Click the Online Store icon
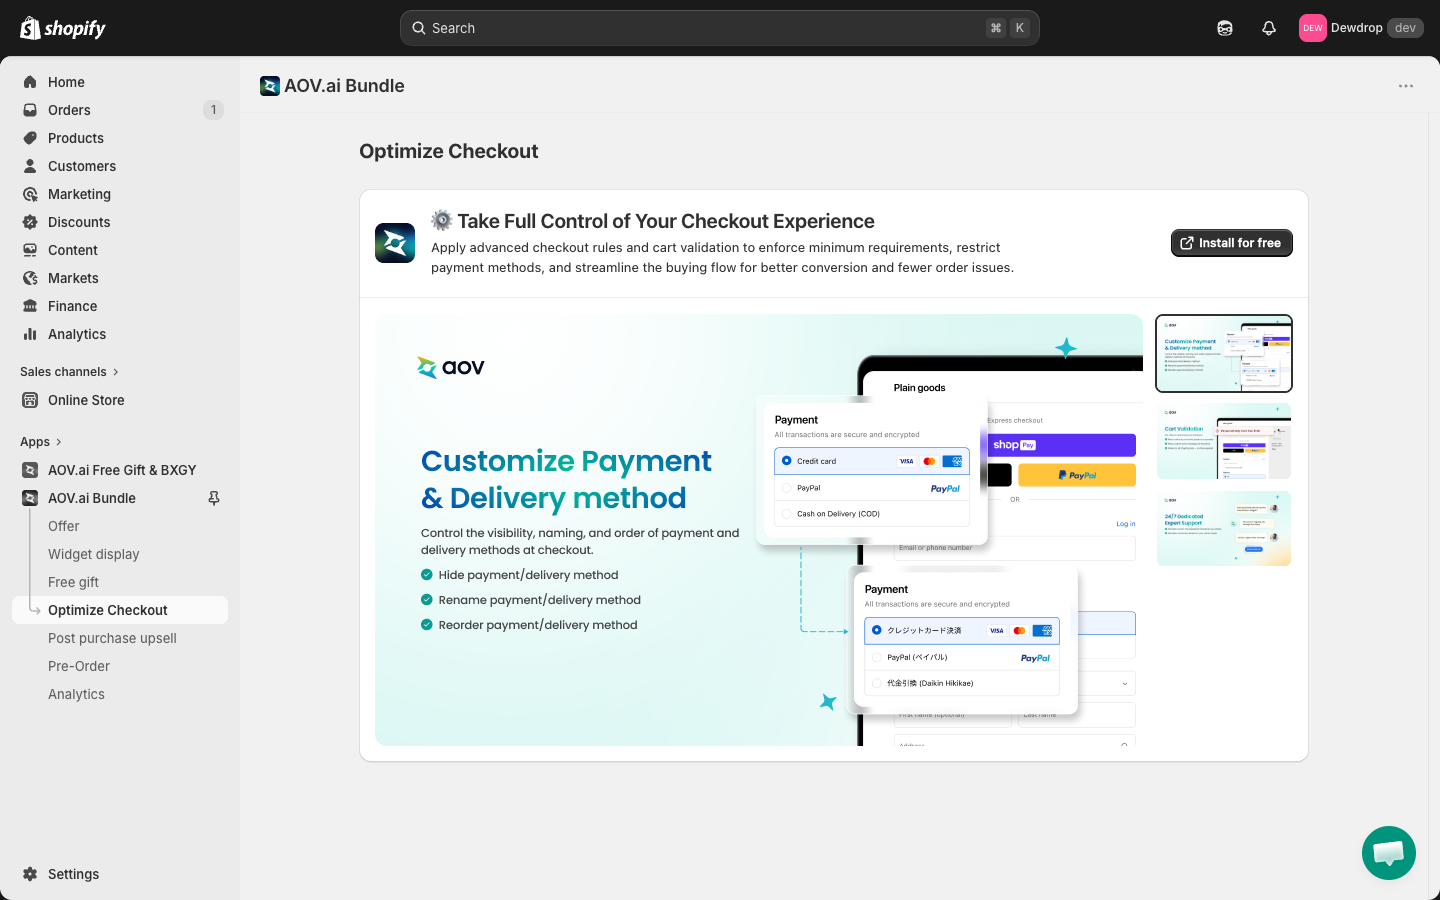 click(30, 400)
